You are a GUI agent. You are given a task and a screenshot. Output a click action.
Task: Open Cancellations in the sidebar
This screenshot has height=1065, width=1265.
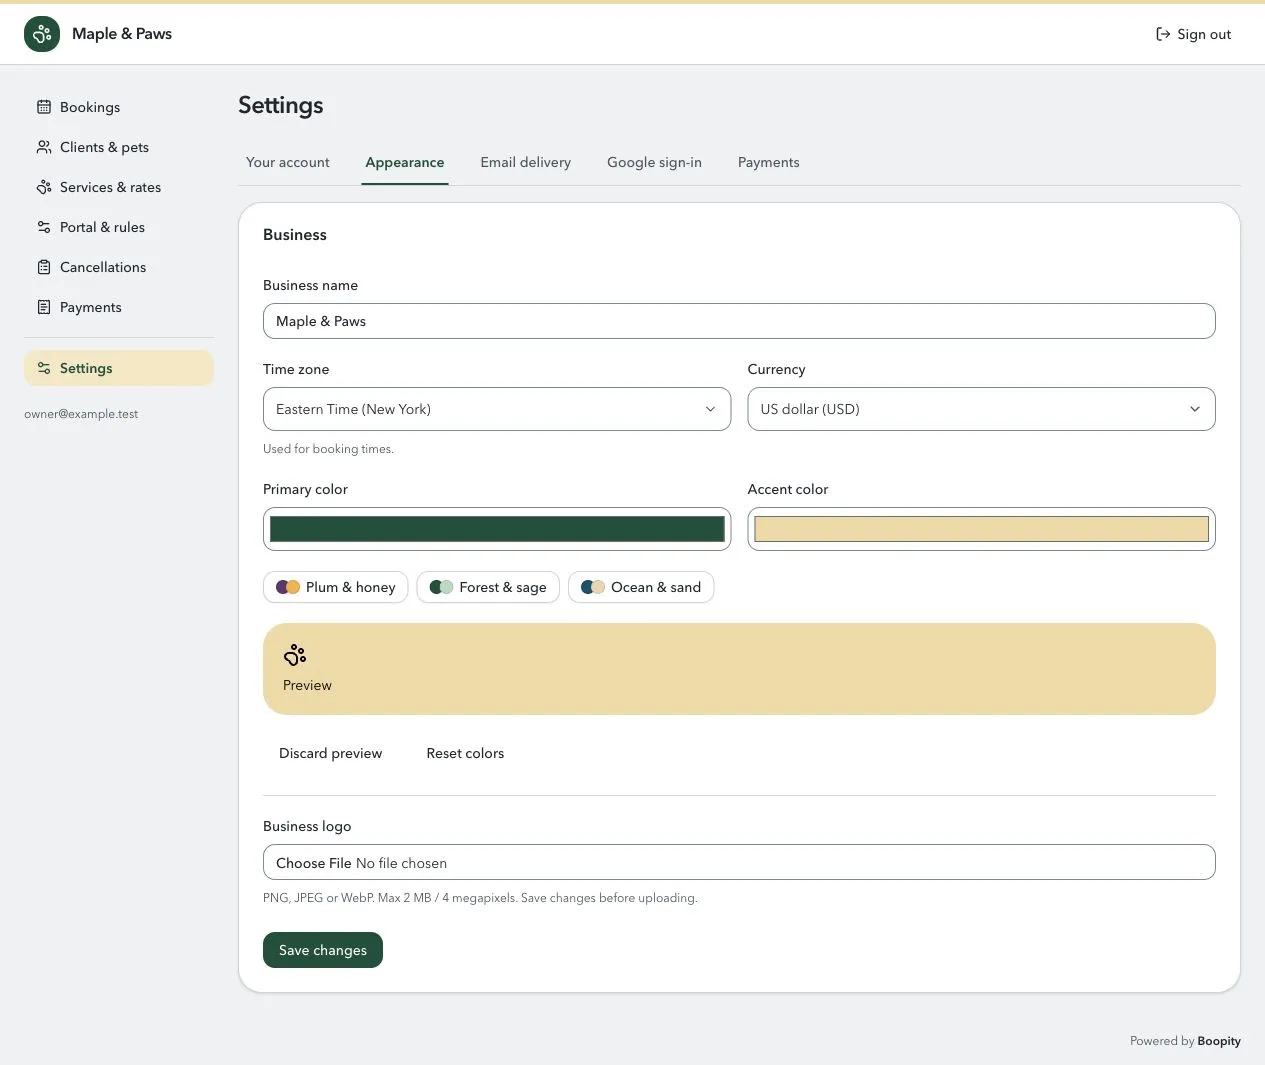coord(119,267)
